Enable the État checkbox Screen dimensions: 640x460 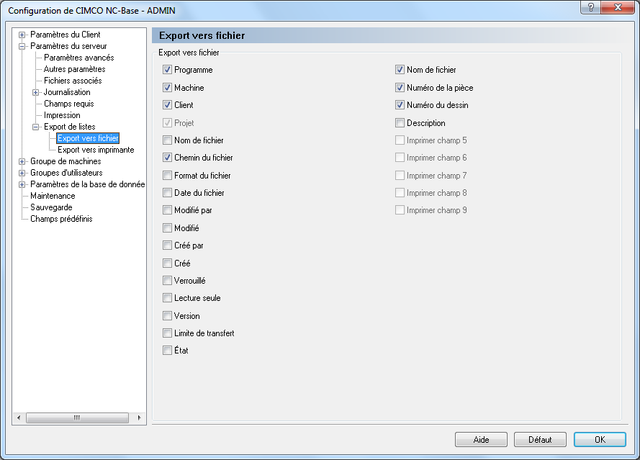coord(167,350)
